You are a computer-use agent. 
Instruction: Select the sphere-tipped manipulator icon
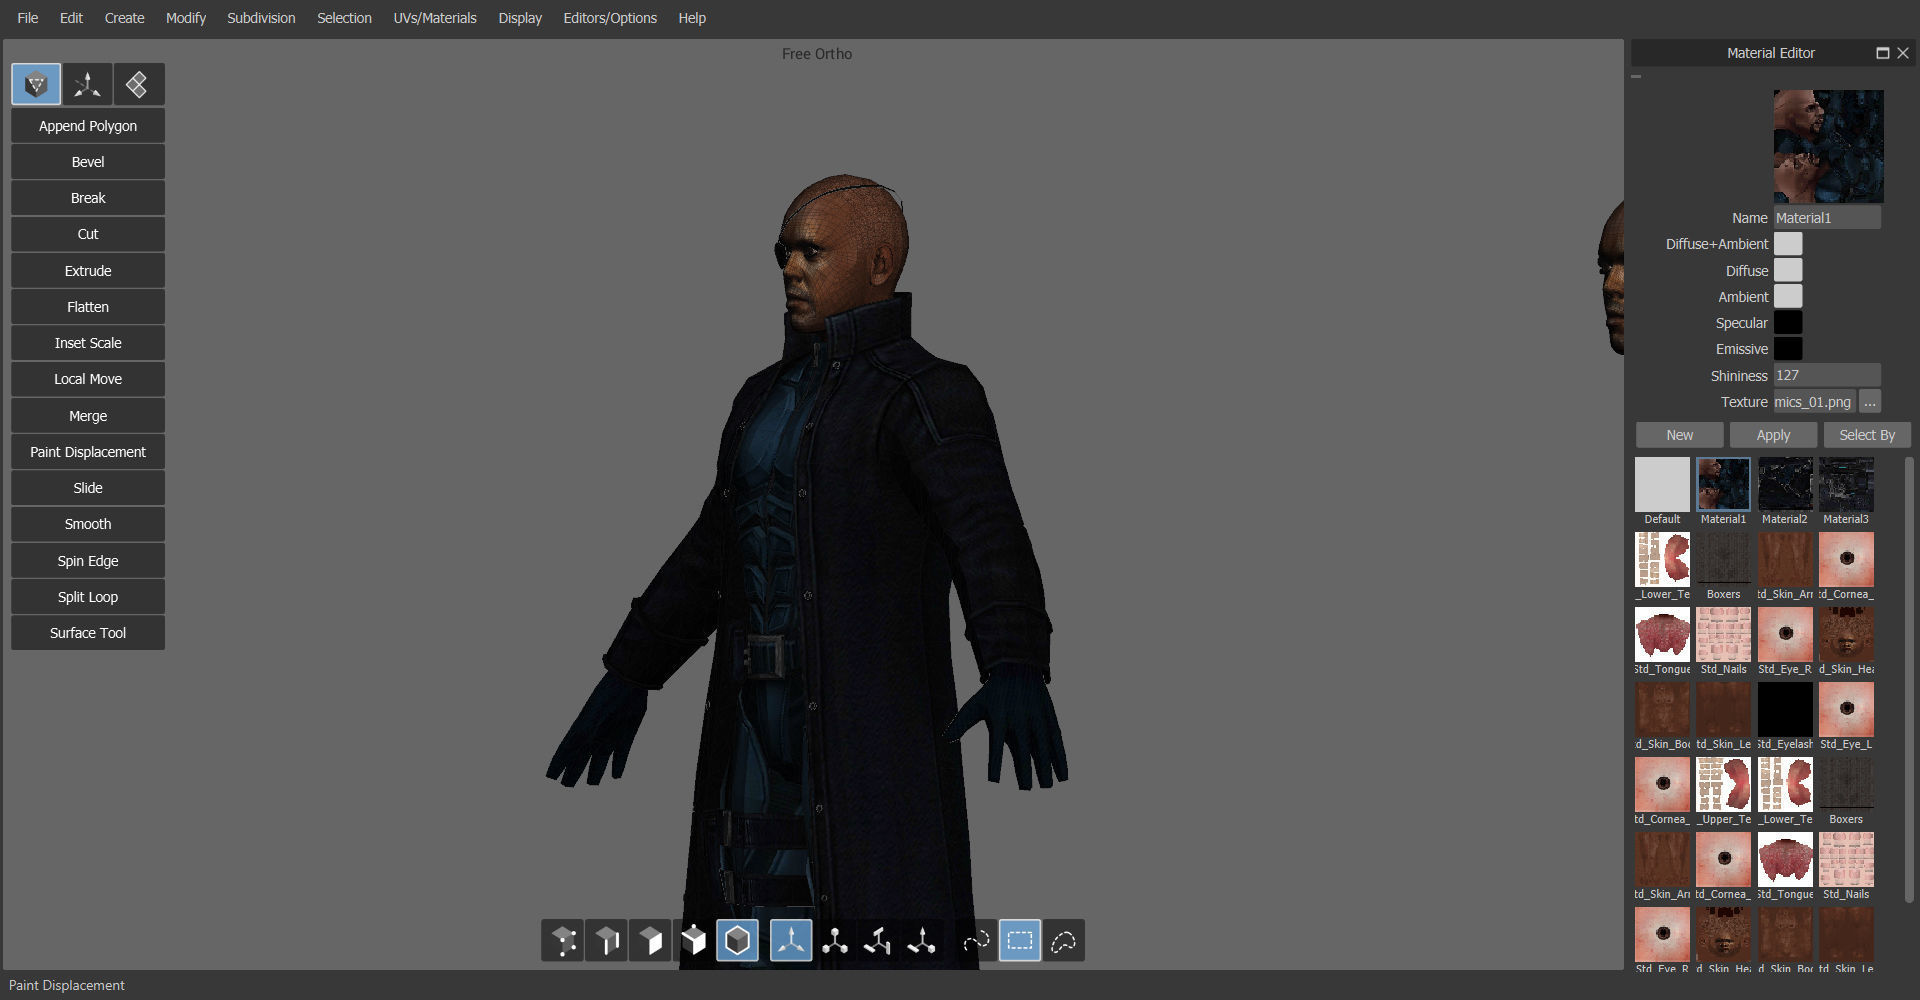coord(835,941)
